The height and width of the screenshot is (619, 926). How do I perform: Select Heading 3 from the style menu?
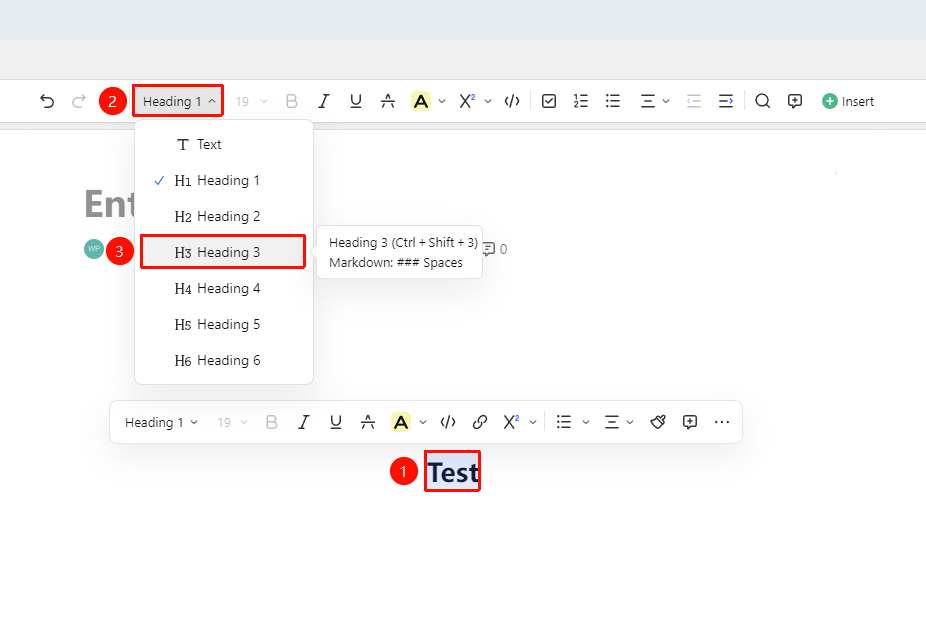[x=223, y=252]
